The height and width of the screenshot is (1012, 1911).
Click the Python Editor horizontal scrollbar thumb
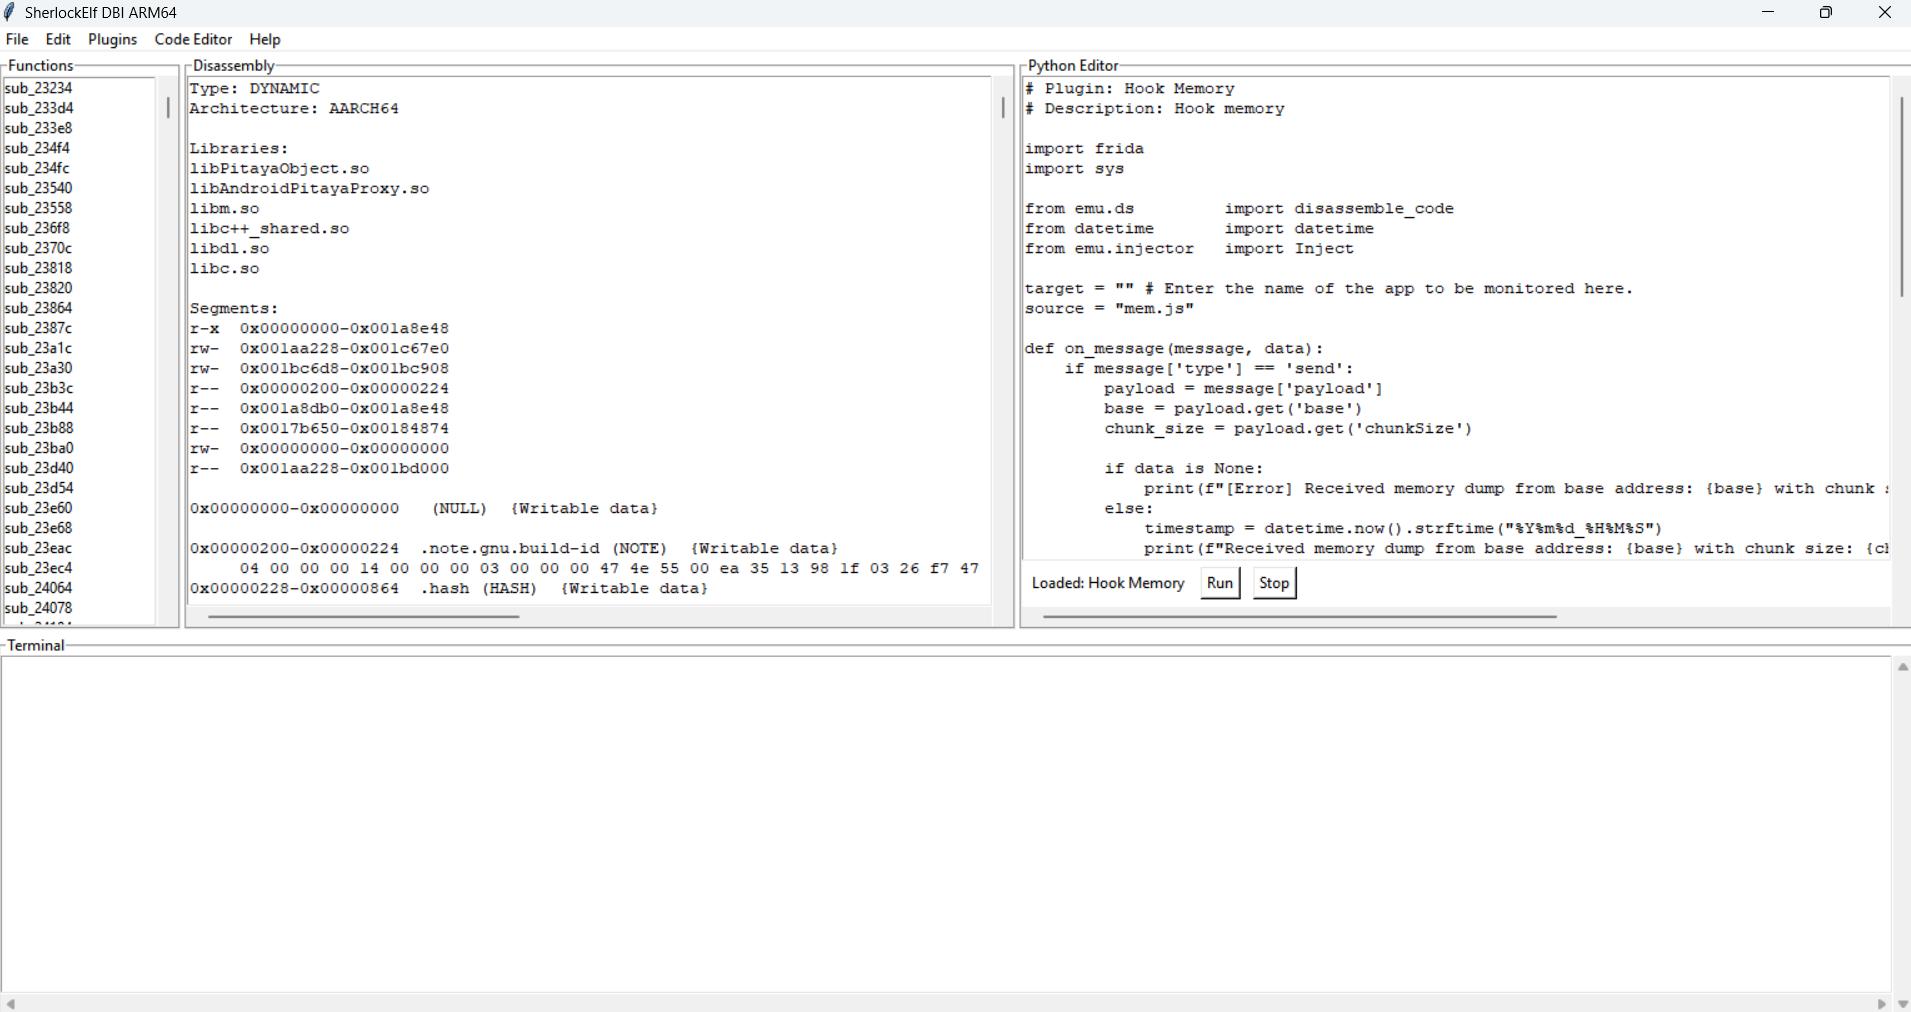click(1300, 617)
